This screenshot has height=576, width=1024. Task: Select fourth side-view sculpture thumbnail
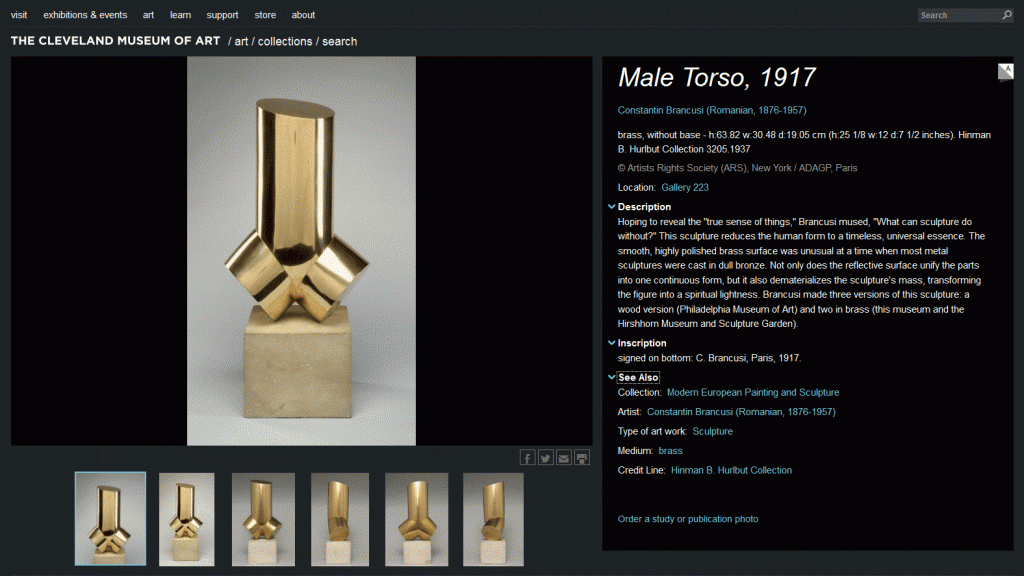pyautogui.click(x=340, y=519)
